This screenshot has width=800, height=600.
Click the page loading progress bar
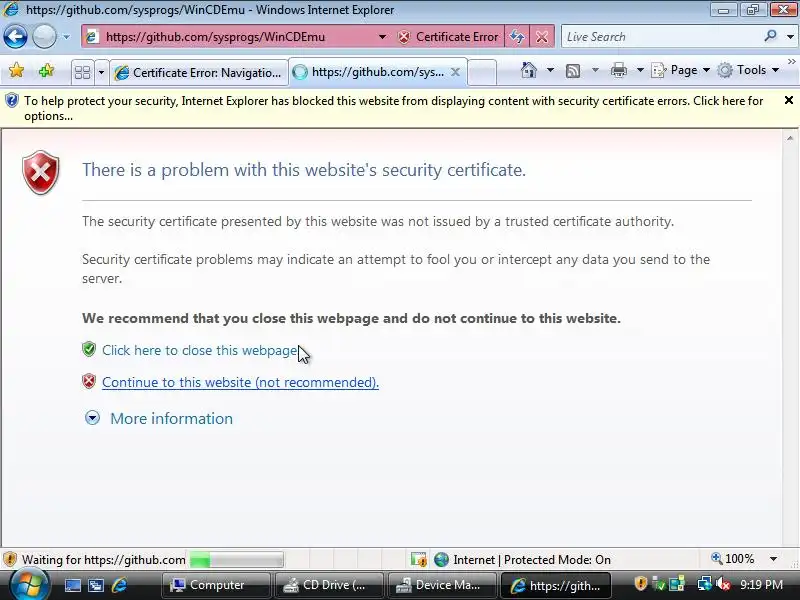[236, 560]
